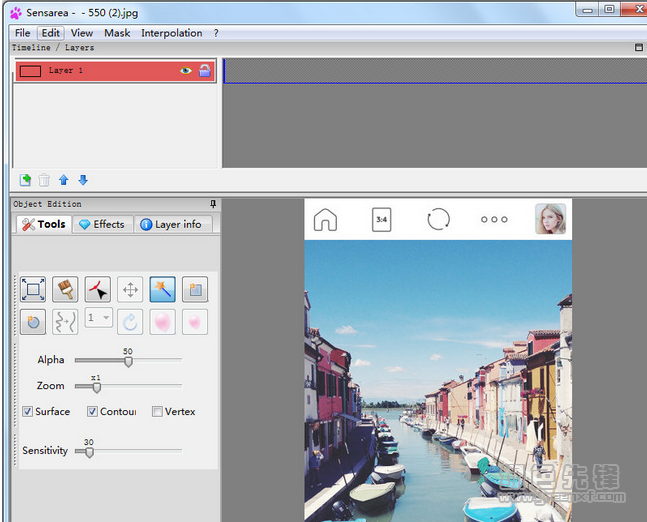Click the Alpha slider handle
The width and height of the screenshot is (647, 522).
128,361
